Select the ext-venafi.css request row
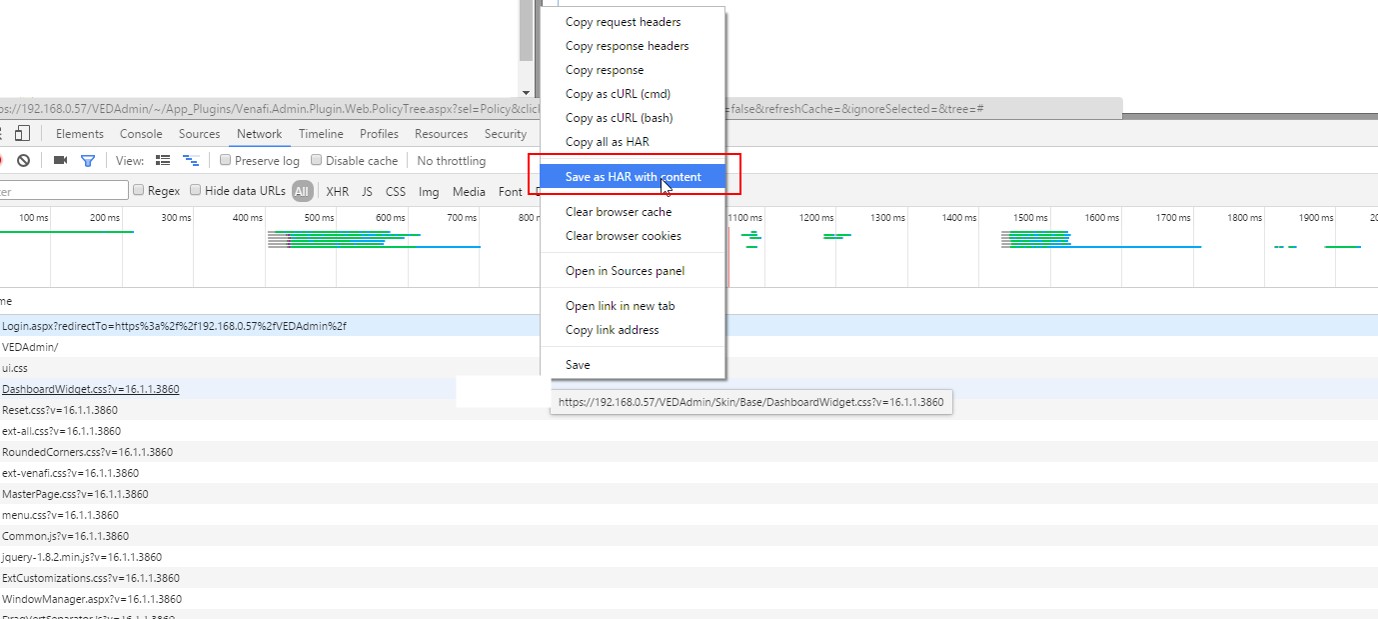1378x619 pixels. pyautogui.click(x=689, y=473)
